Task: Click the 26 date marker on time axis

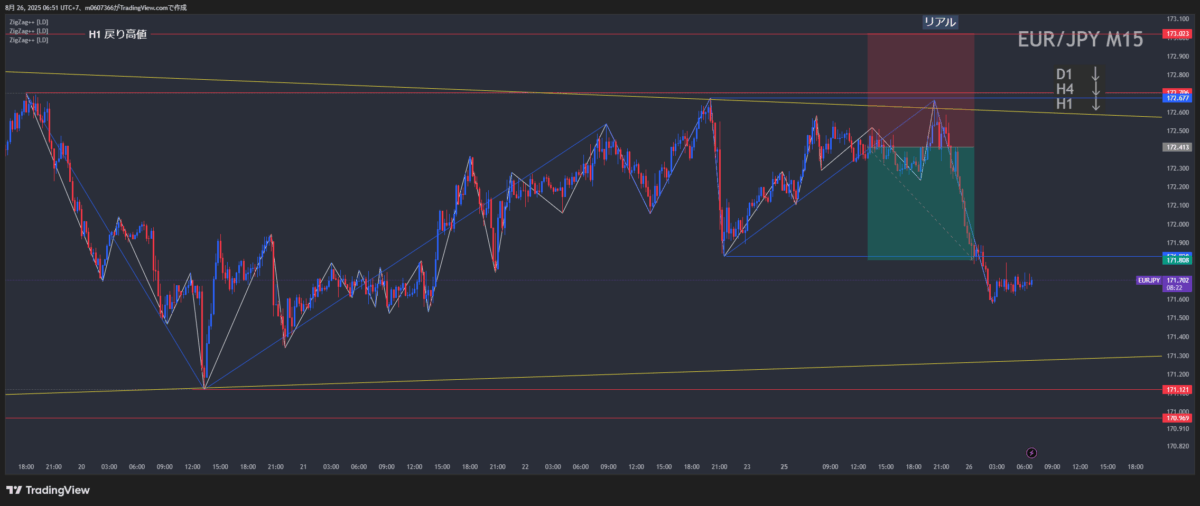Action: coord(967,466)
